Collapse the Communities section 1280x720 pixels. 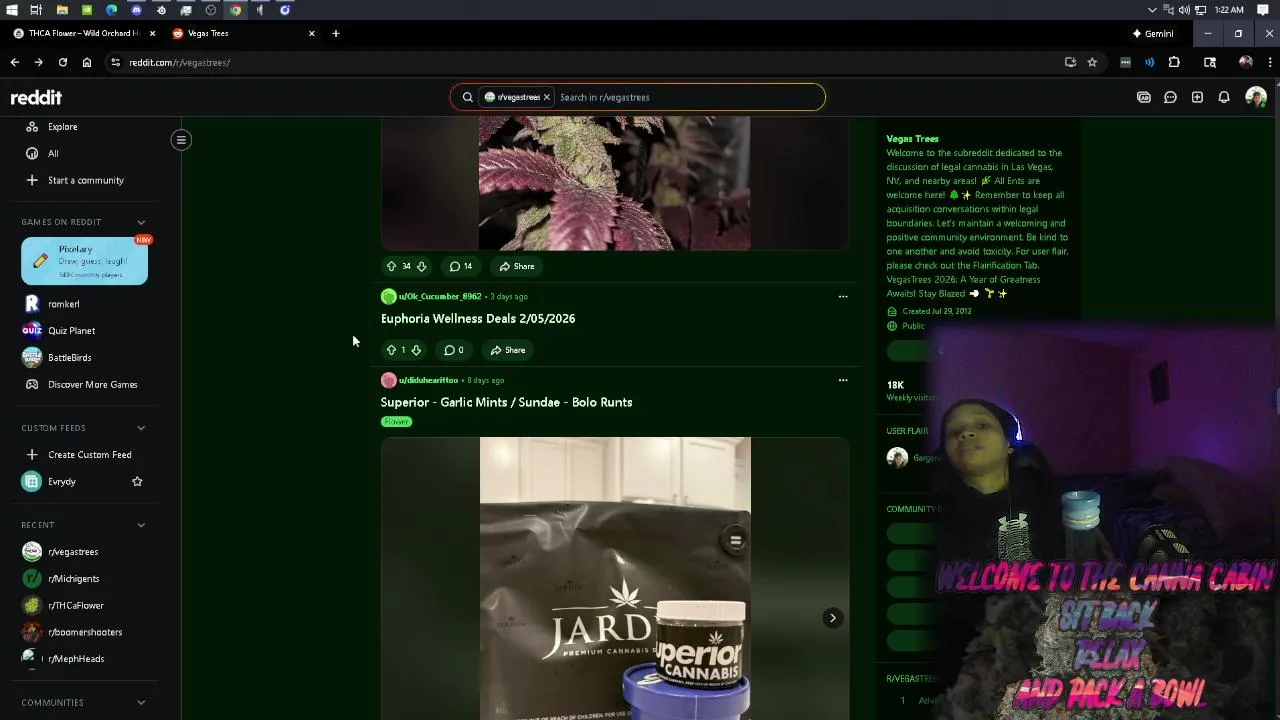tap(141, 703)
